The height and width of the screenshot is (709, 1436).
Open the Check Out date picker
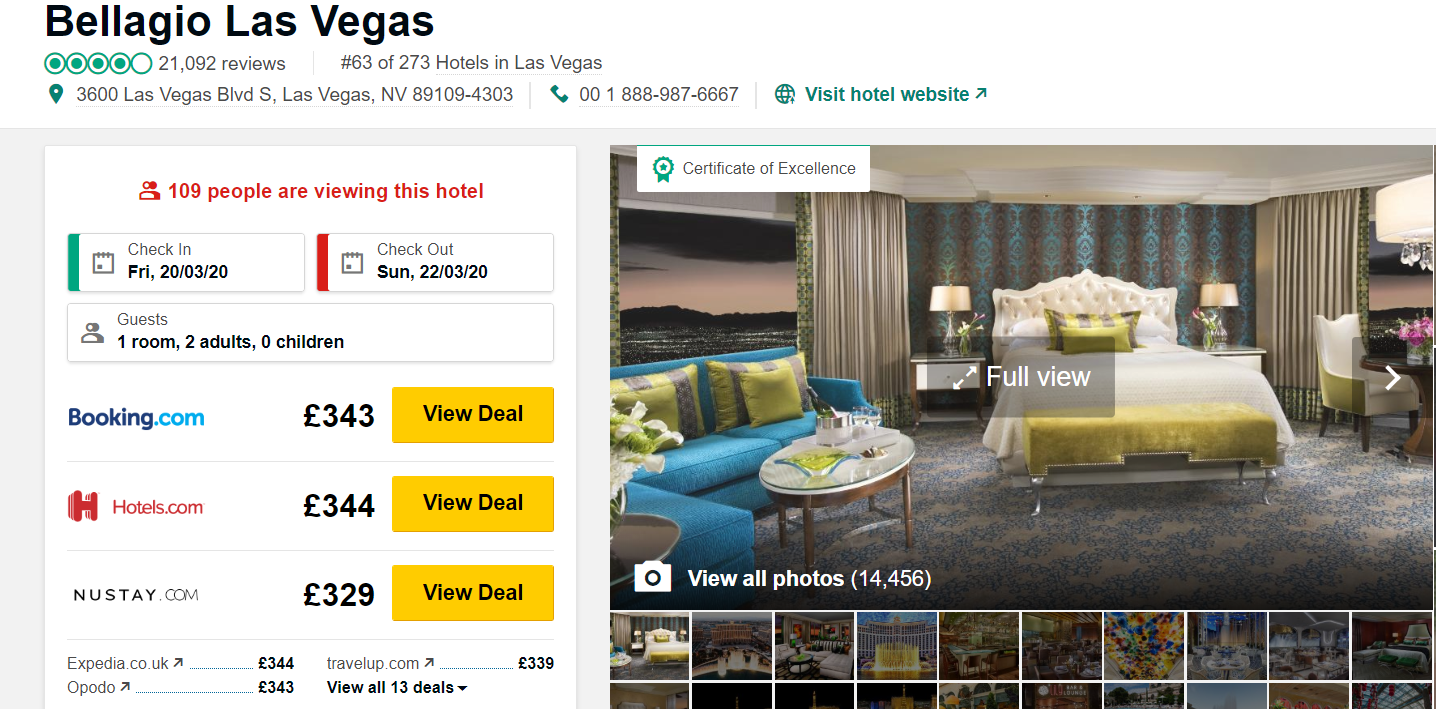[x=435, y=262]
